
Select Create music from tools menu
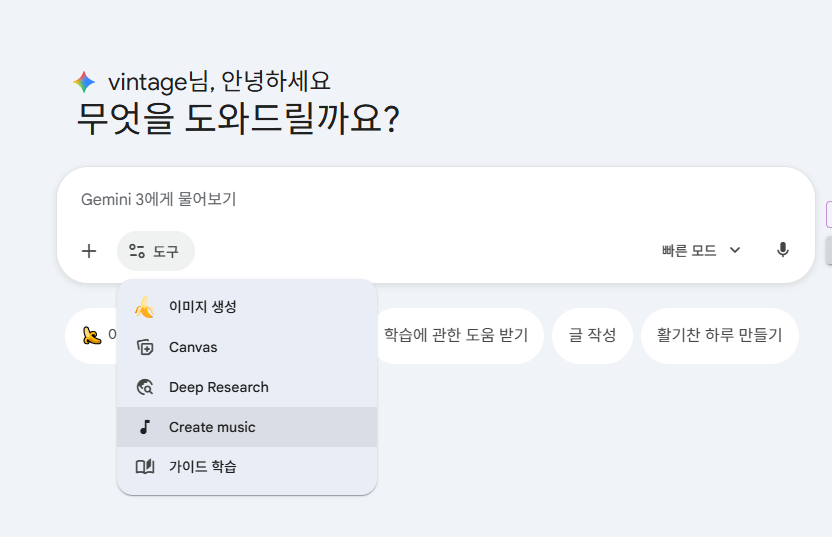(x=212, y=427)
